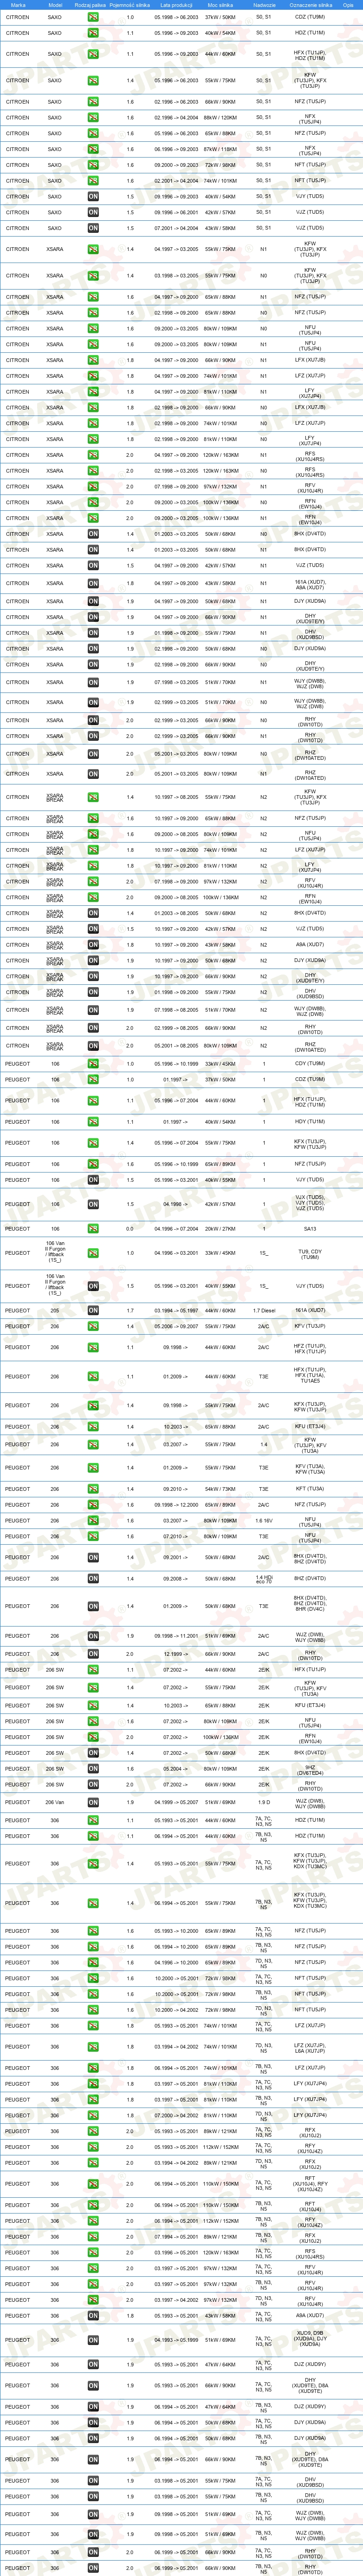The image size is (363, 2576).
Task: Click the Pojemność silnika column header
Action: click(x=130, y=4)
